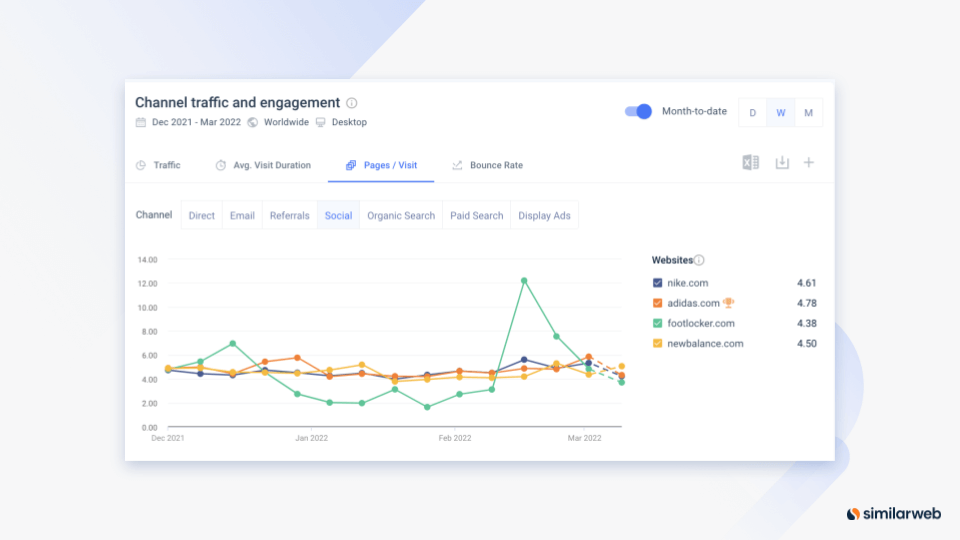Choose the Display Ads channel

(x=544, y=216)
